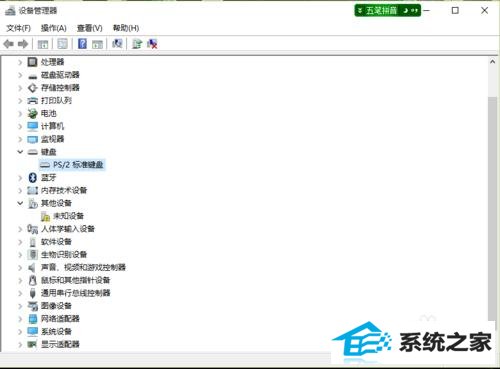Click the 显示适配器 display adapter icon
Screen dimensions: 500x369
tap(32, 344)
